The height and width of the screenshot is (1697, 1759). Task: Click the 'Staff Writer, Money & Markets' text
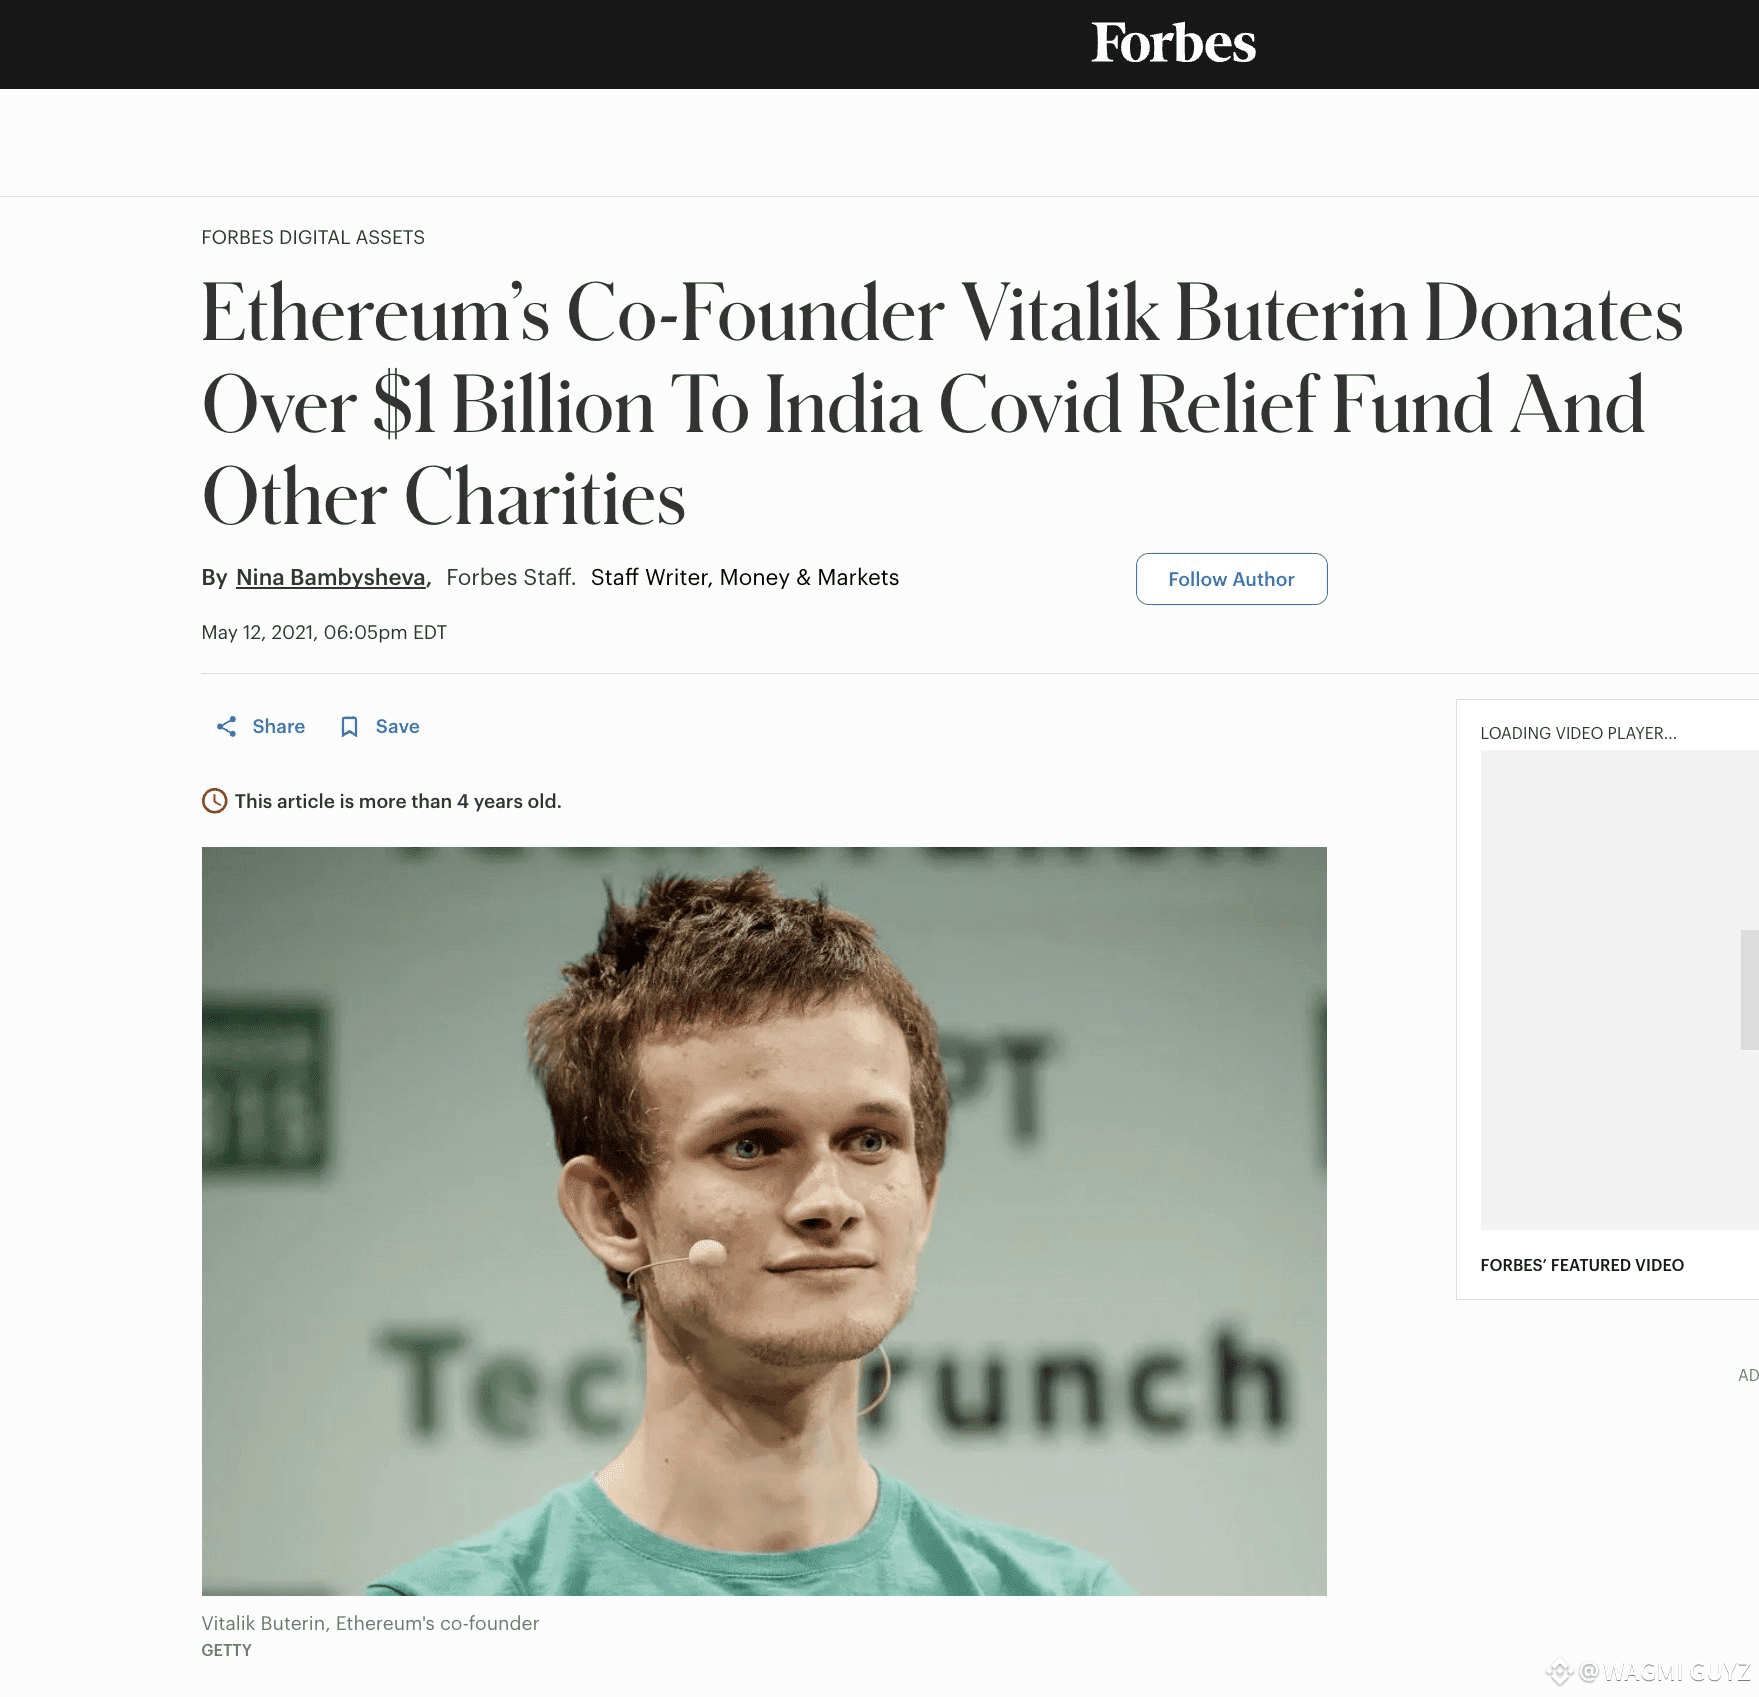tap(744, 578)
